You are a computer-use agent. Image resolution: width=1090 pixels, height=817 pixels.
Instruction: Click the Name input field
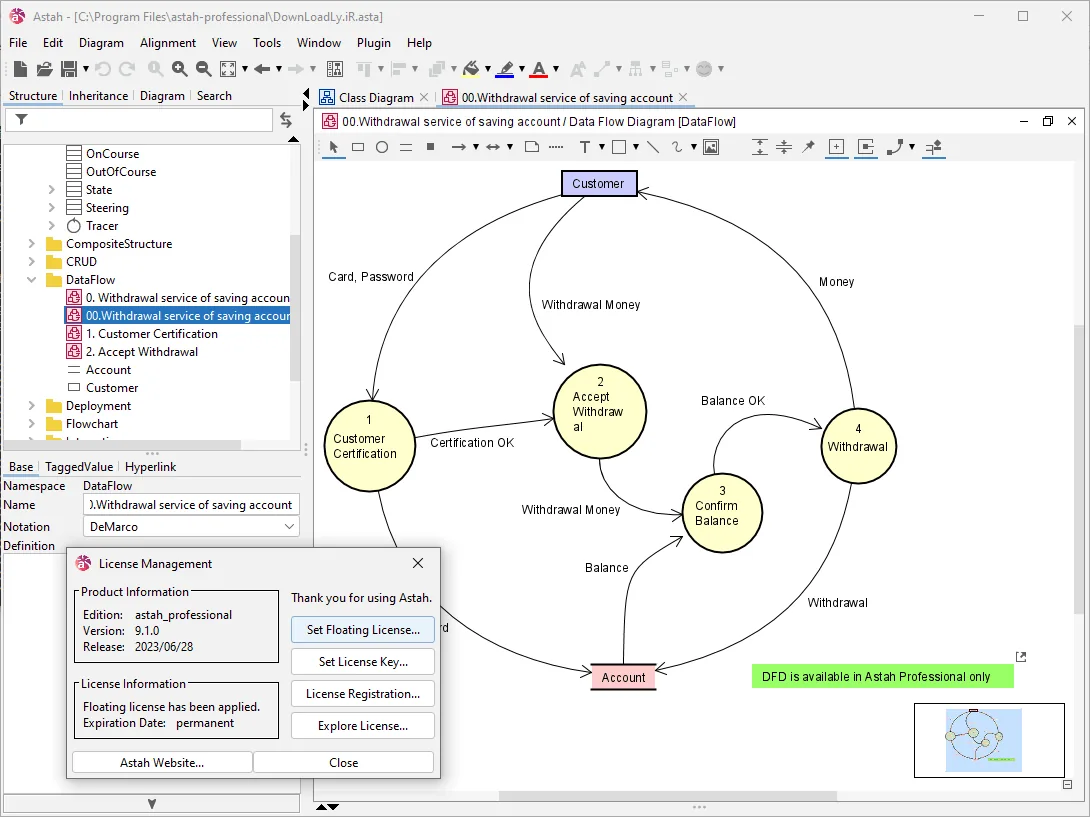(x=191, y=505)
